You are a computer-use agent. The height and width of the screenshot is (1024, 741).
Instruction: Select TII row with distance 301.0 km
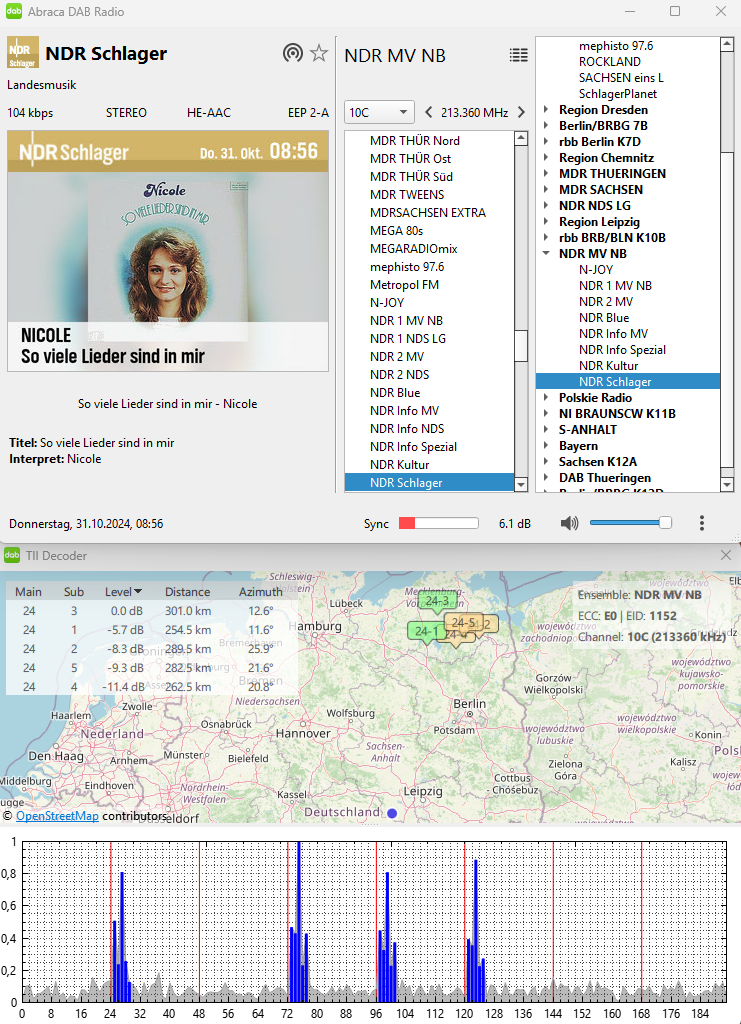151,611
